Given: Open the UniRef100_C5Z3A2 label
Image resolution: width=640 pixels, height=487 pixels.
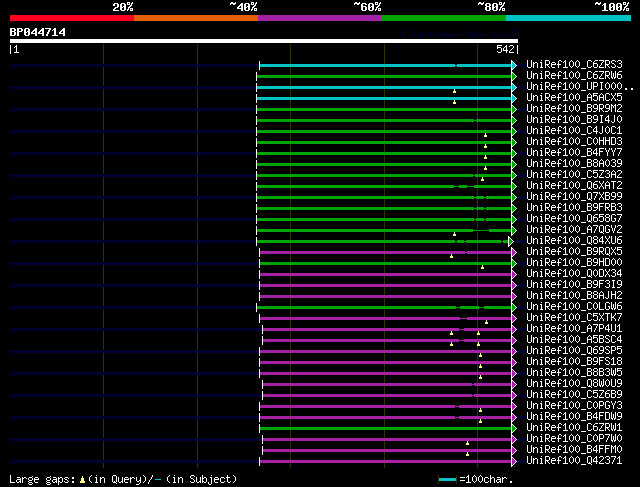Looking at the screenshot, I should coord(574,175).
